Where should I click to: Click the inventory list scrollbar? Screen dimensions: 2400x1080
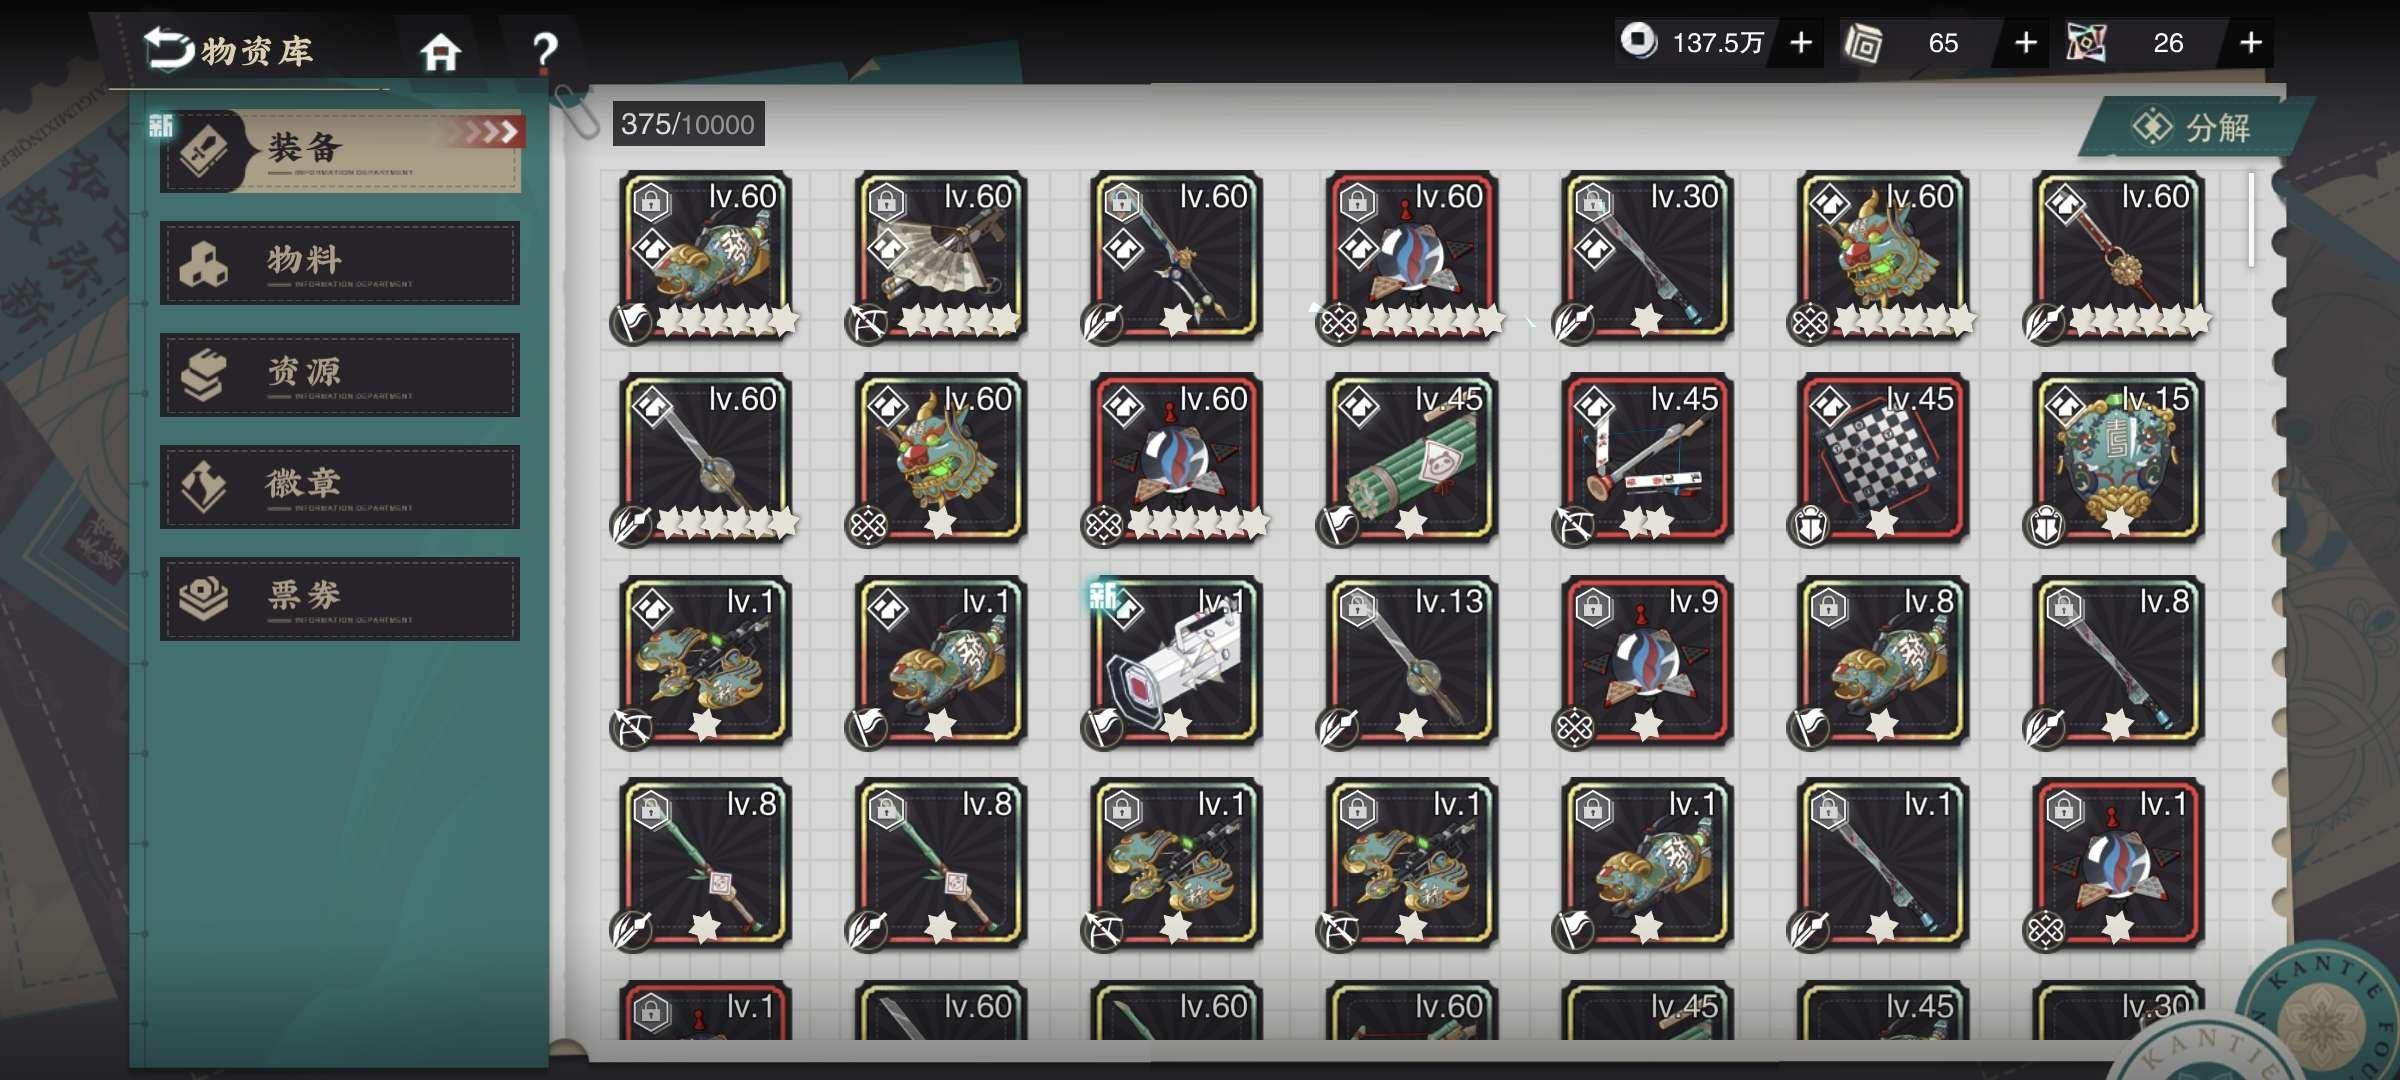[x=2252, y=220]
